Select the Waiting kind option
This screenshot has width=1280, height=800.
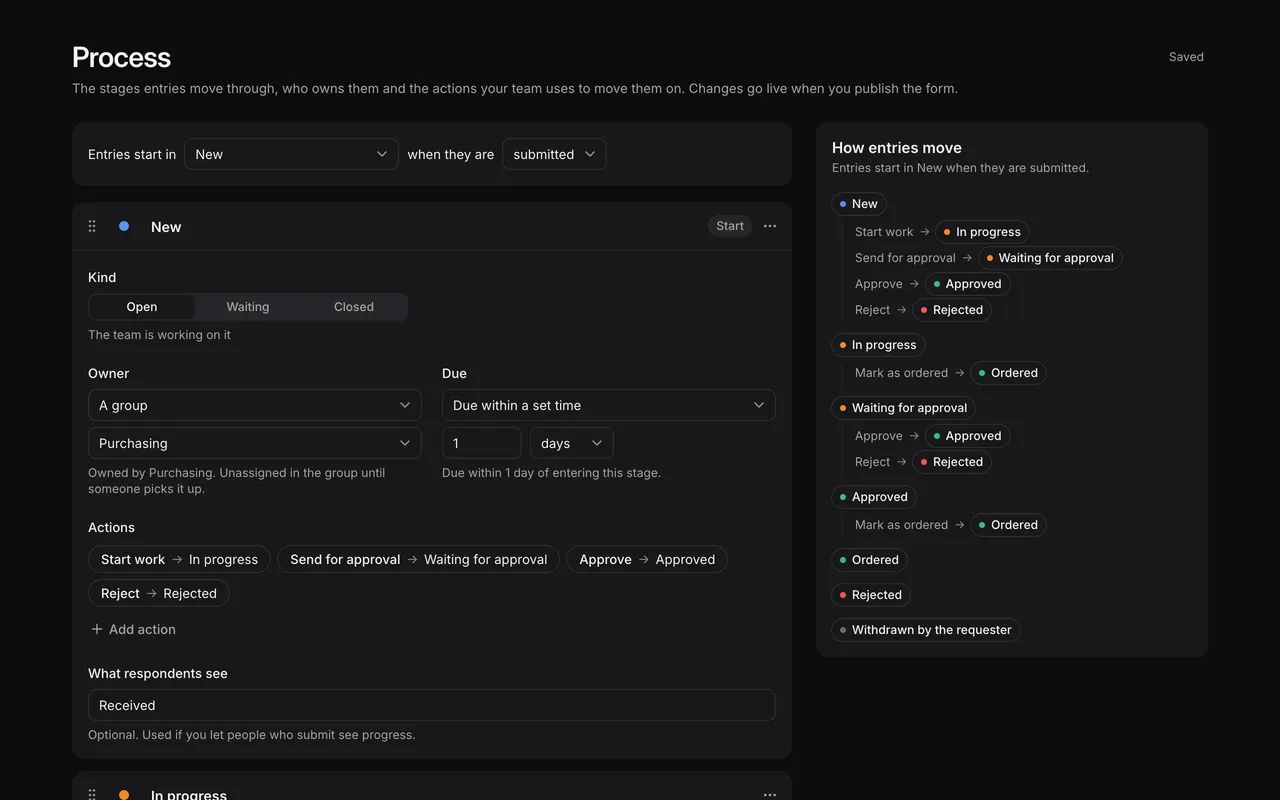[248, 307]
